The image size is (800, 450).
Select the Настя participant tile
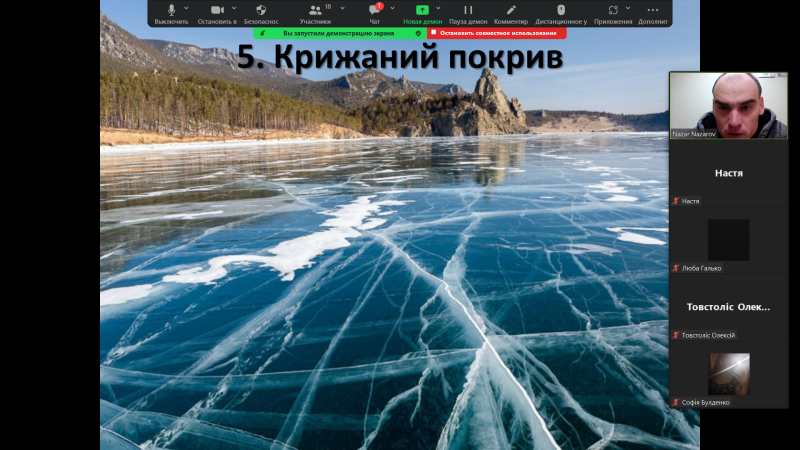click(728, 173)
